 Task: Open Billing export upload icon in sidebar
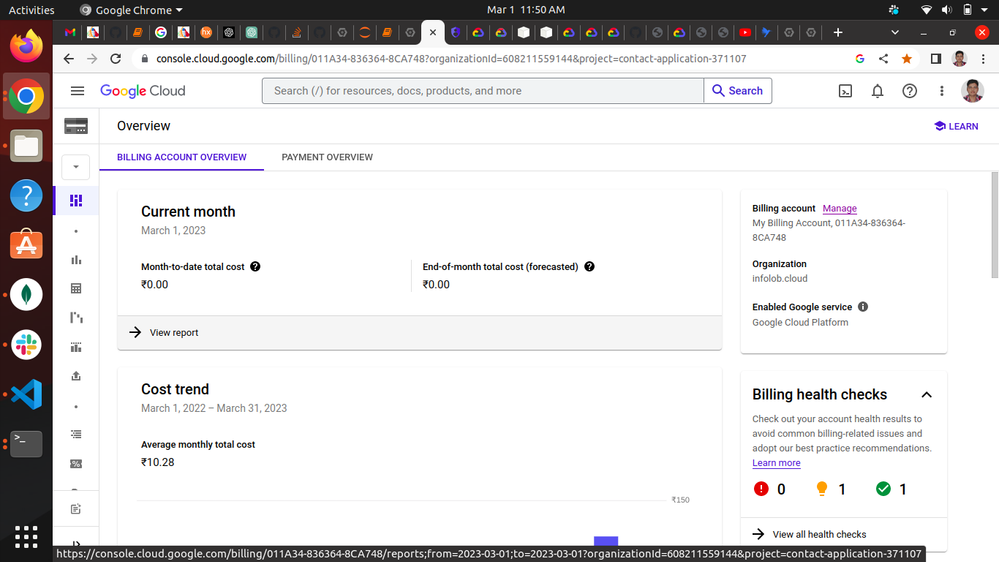76,376
